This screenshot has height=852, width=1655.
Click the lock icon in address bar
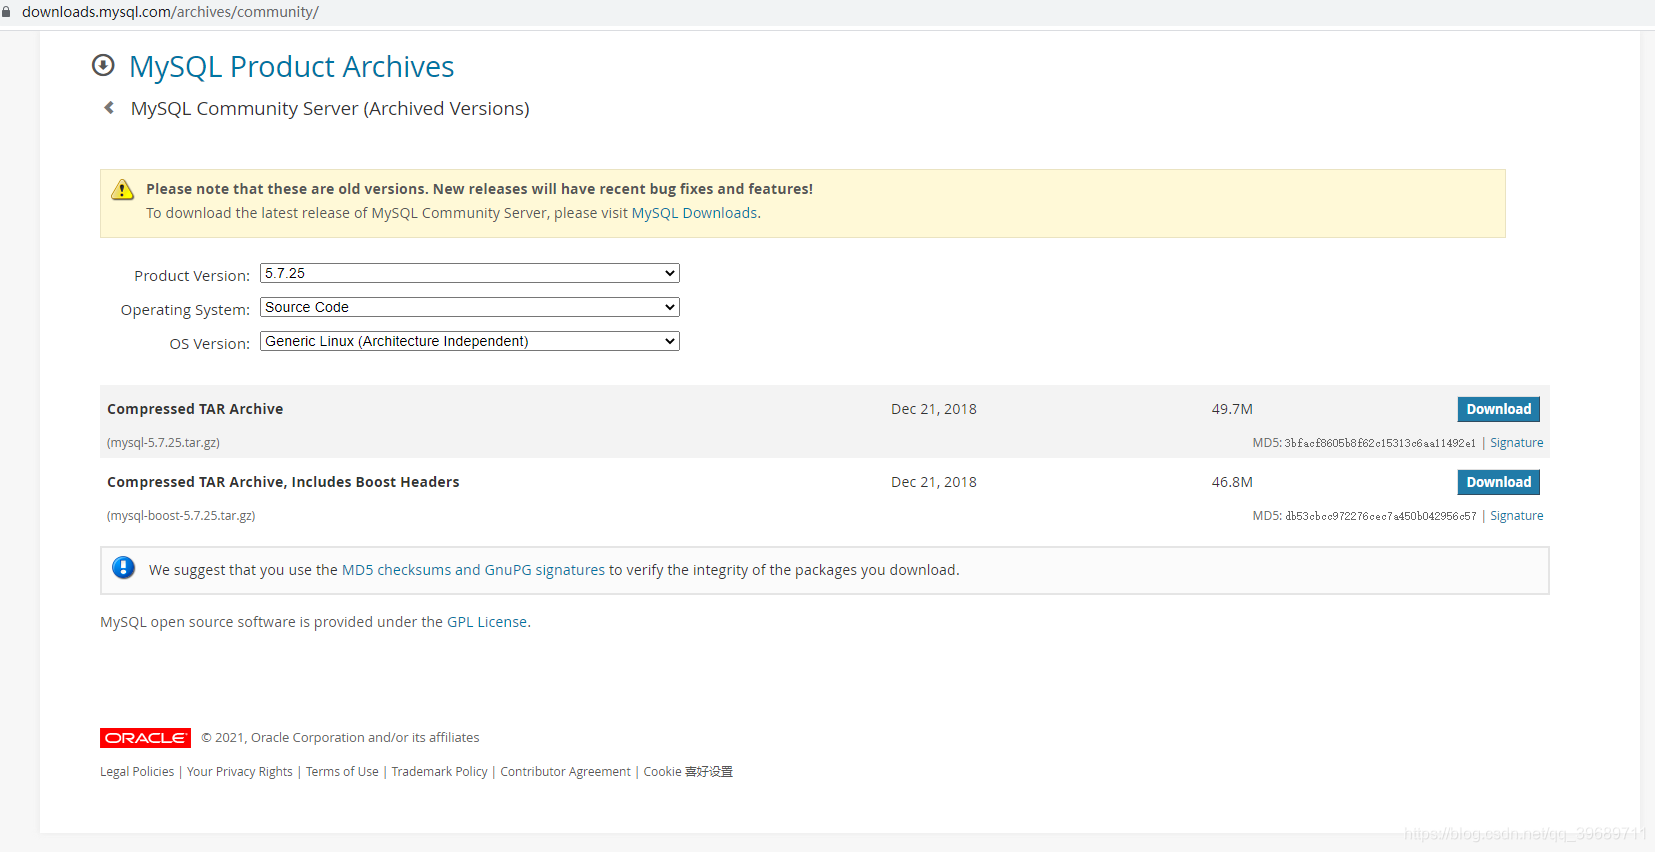6,12
